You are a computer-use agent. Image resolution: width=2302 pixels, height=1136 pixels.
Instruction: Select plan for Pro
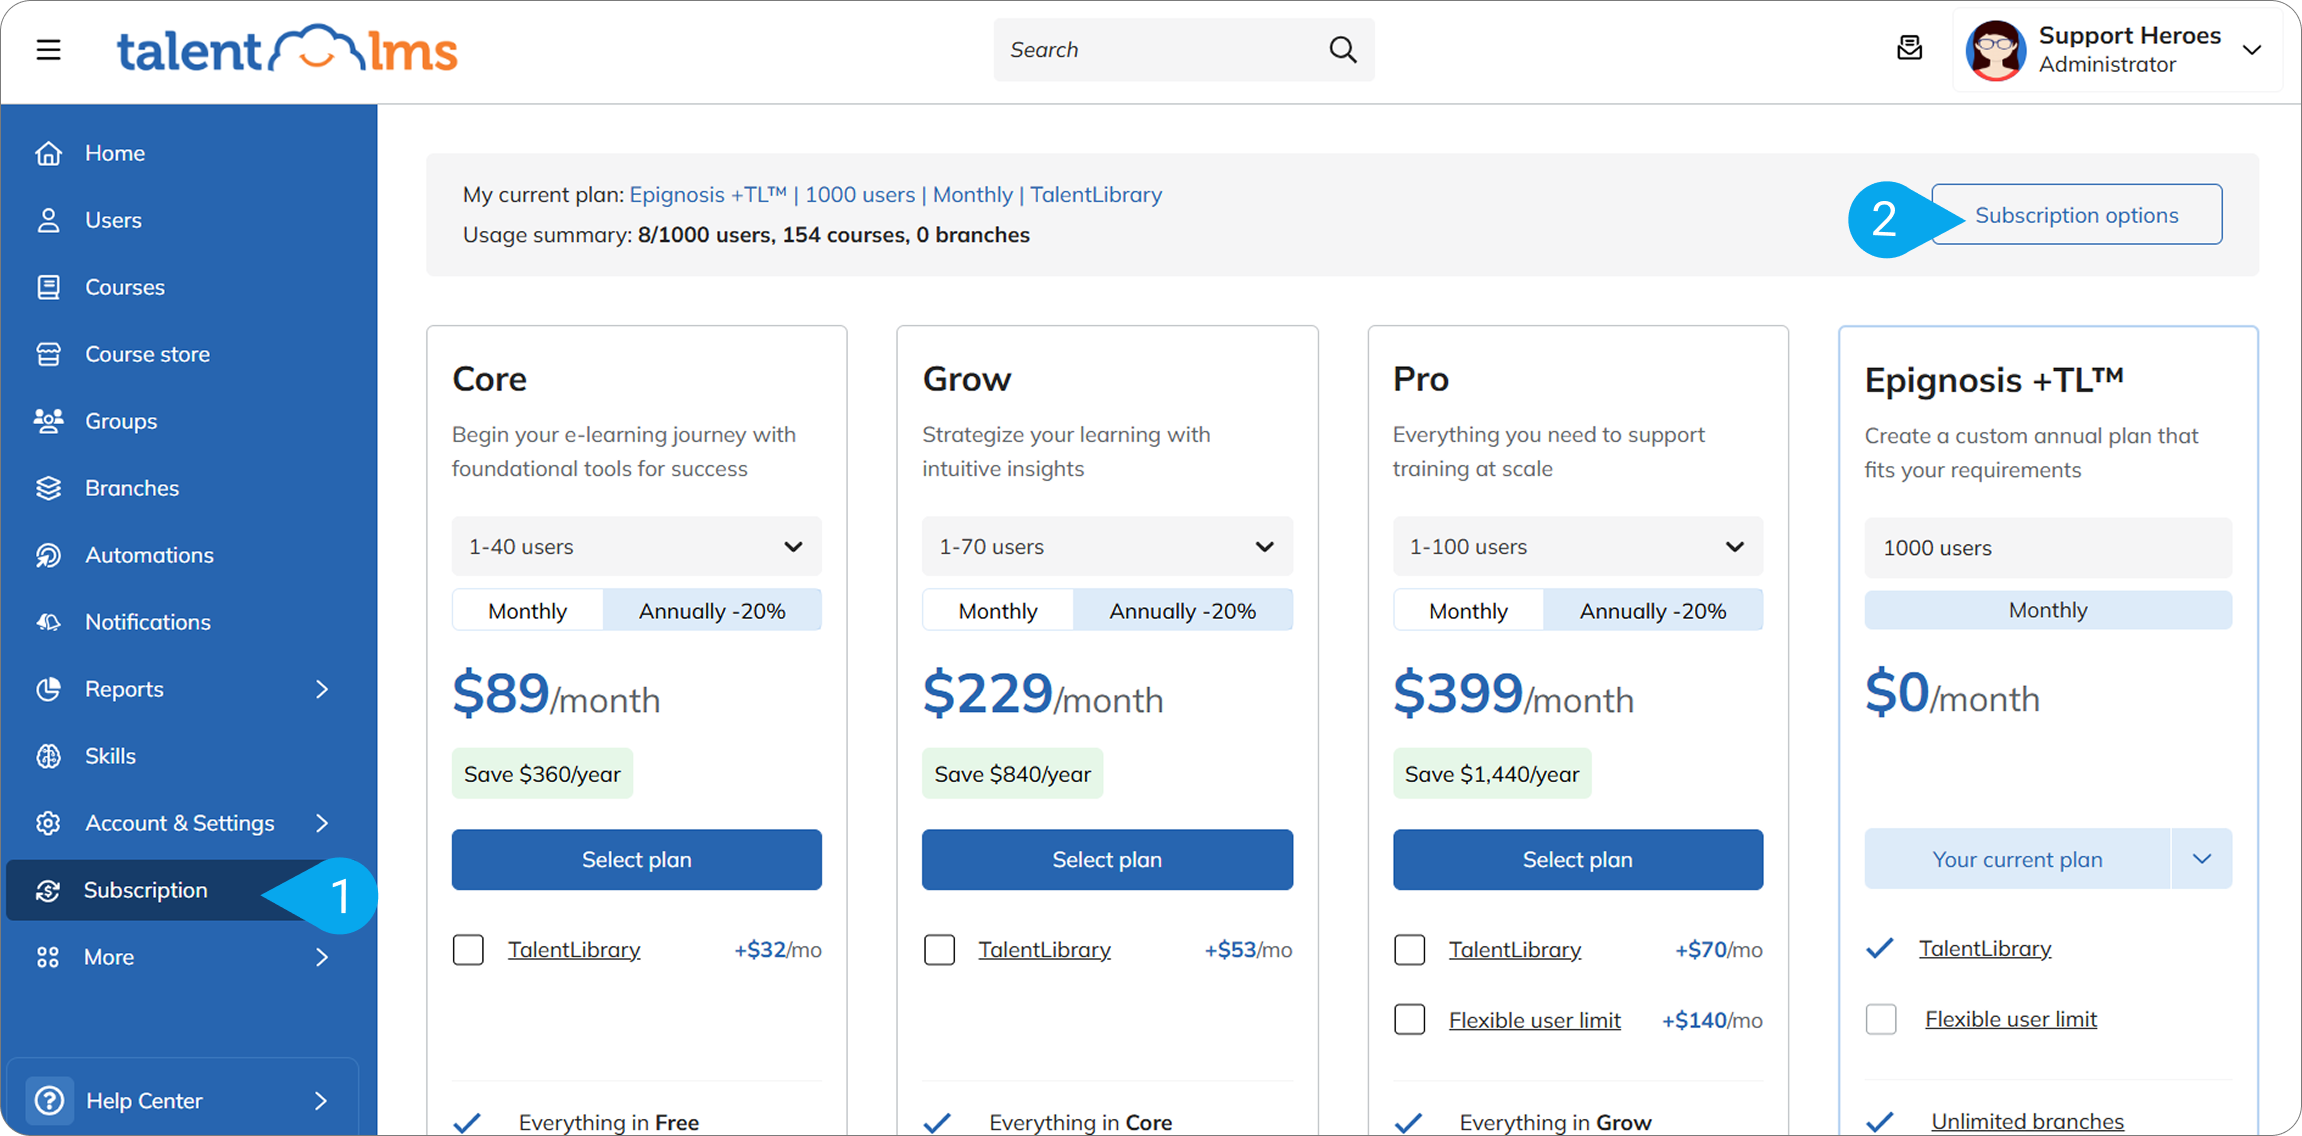click(1577, 859)
